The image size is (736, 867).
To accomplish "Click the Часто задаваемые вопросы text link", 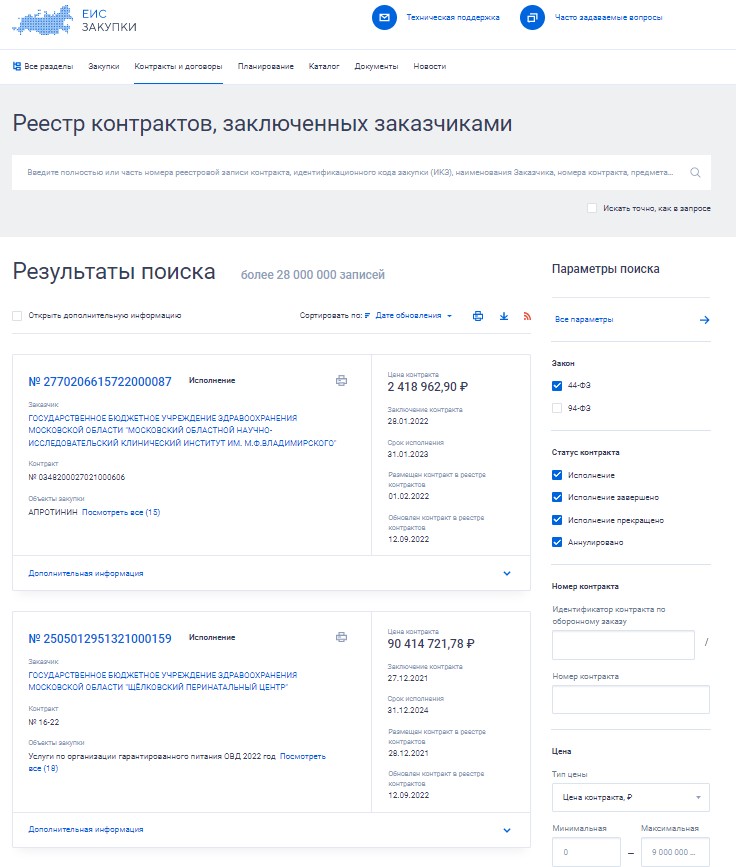I will [608, 18].
